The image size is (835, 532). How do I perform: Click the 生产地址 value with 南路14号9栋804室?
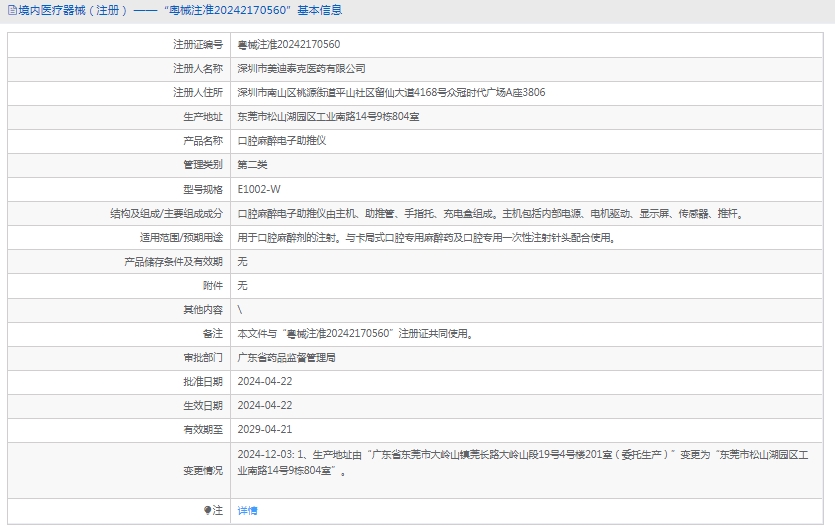(328, 117)
